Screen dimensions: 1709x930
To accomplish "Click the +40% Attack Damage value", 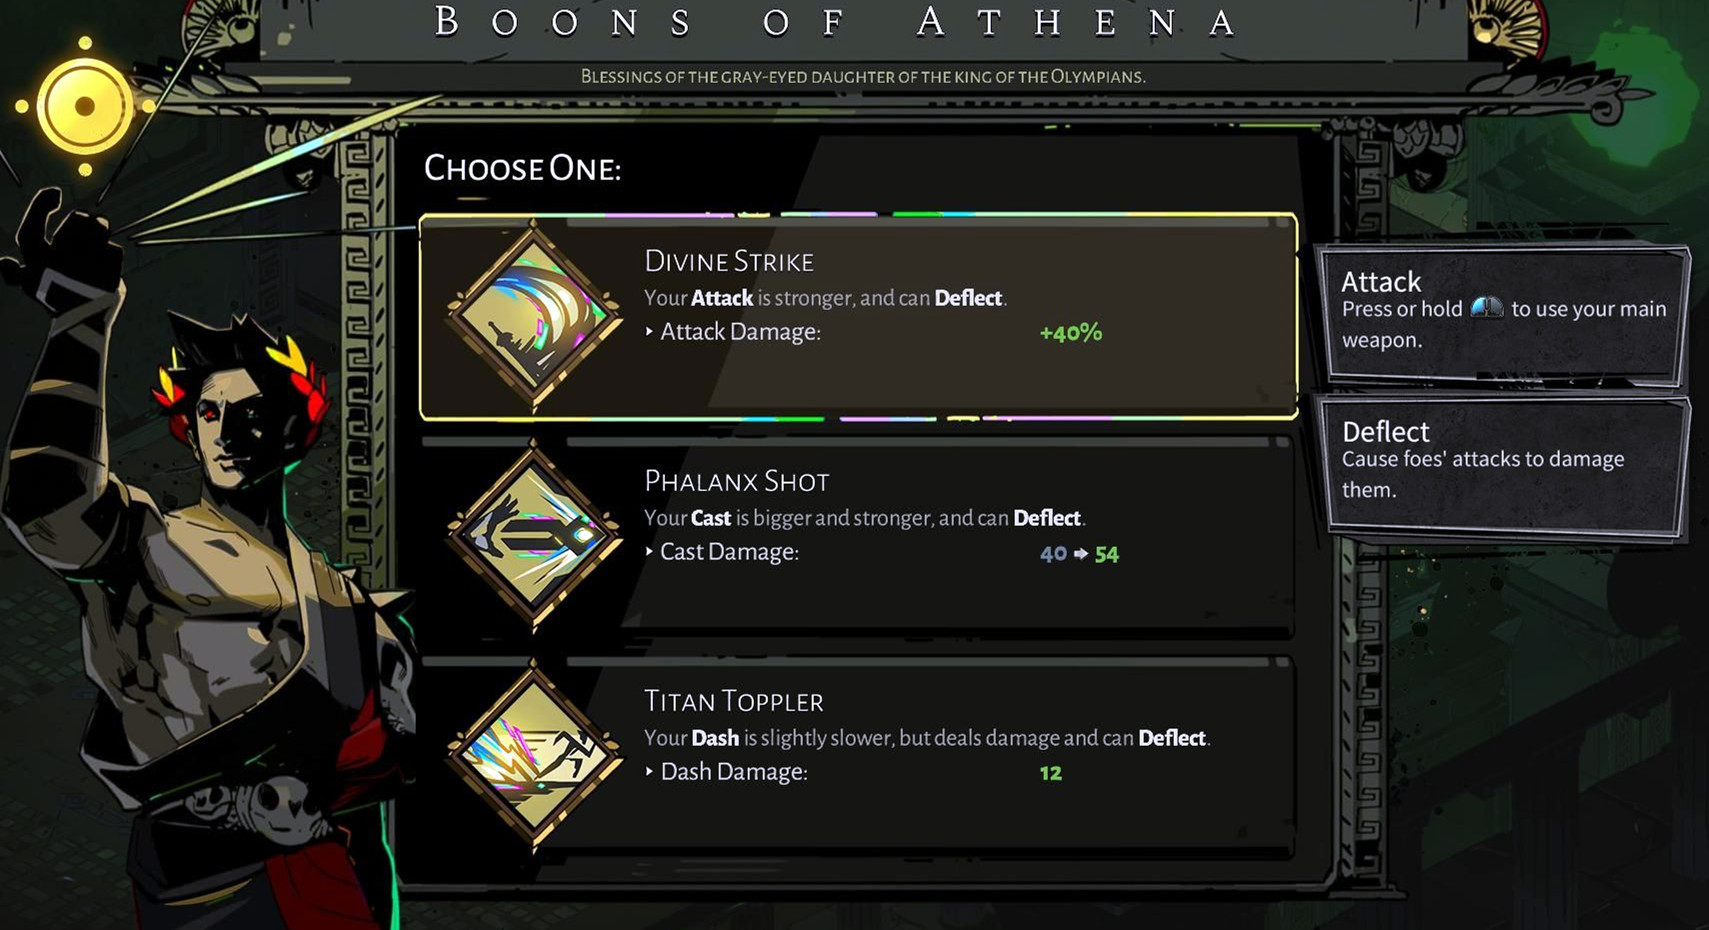I will click(1070, 333).
